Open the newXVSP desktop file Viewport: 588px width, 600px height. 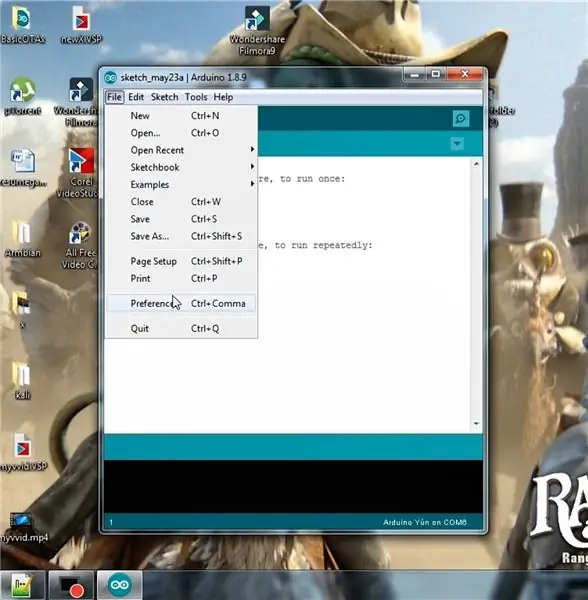(81, 25)
